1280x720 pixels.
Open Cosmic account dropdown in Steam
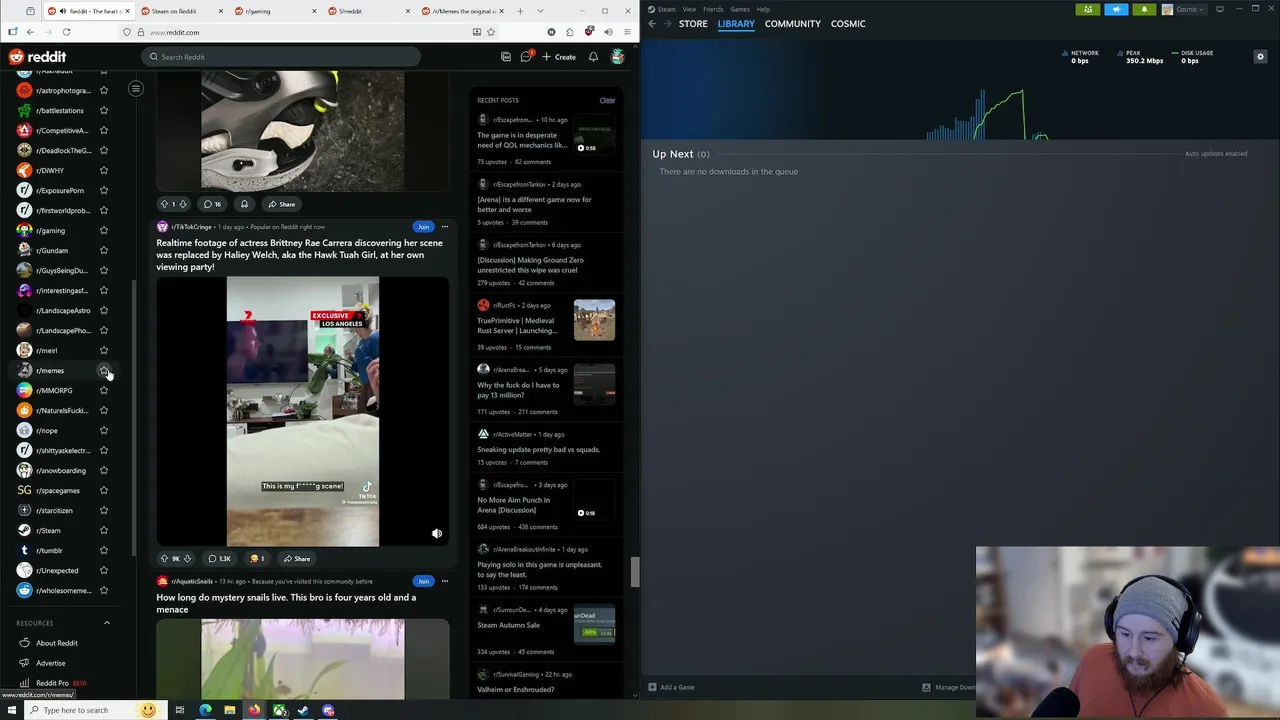(1185, 9)
